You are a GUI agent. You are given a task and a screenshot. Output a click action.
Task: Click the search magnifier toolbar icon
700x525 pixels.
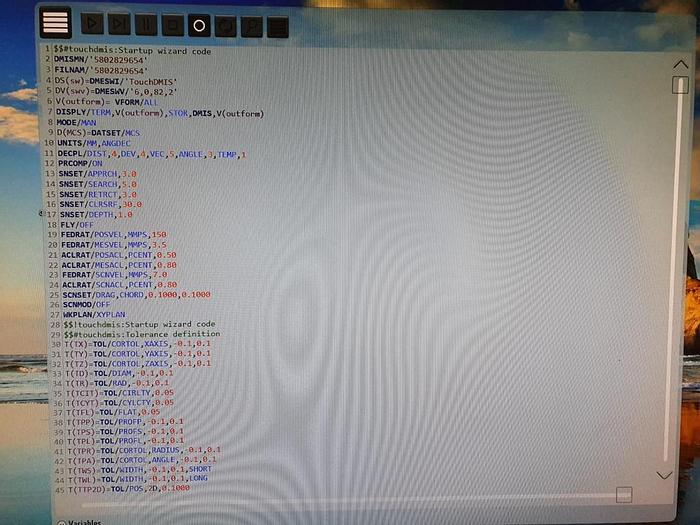[x=252, y=24]
